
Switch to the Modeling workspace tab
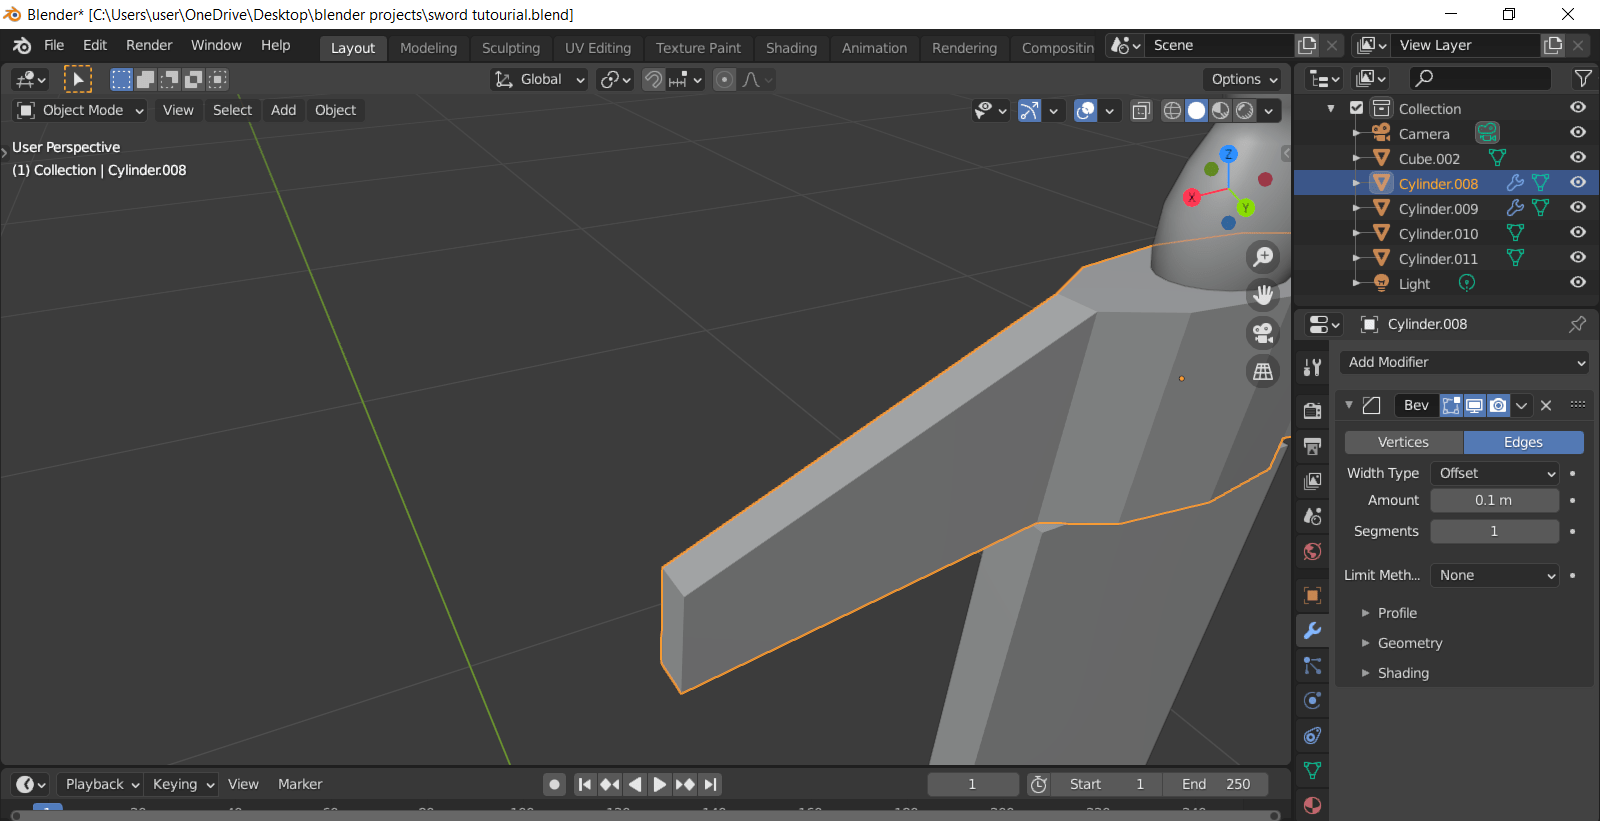[x=428, y=48]
